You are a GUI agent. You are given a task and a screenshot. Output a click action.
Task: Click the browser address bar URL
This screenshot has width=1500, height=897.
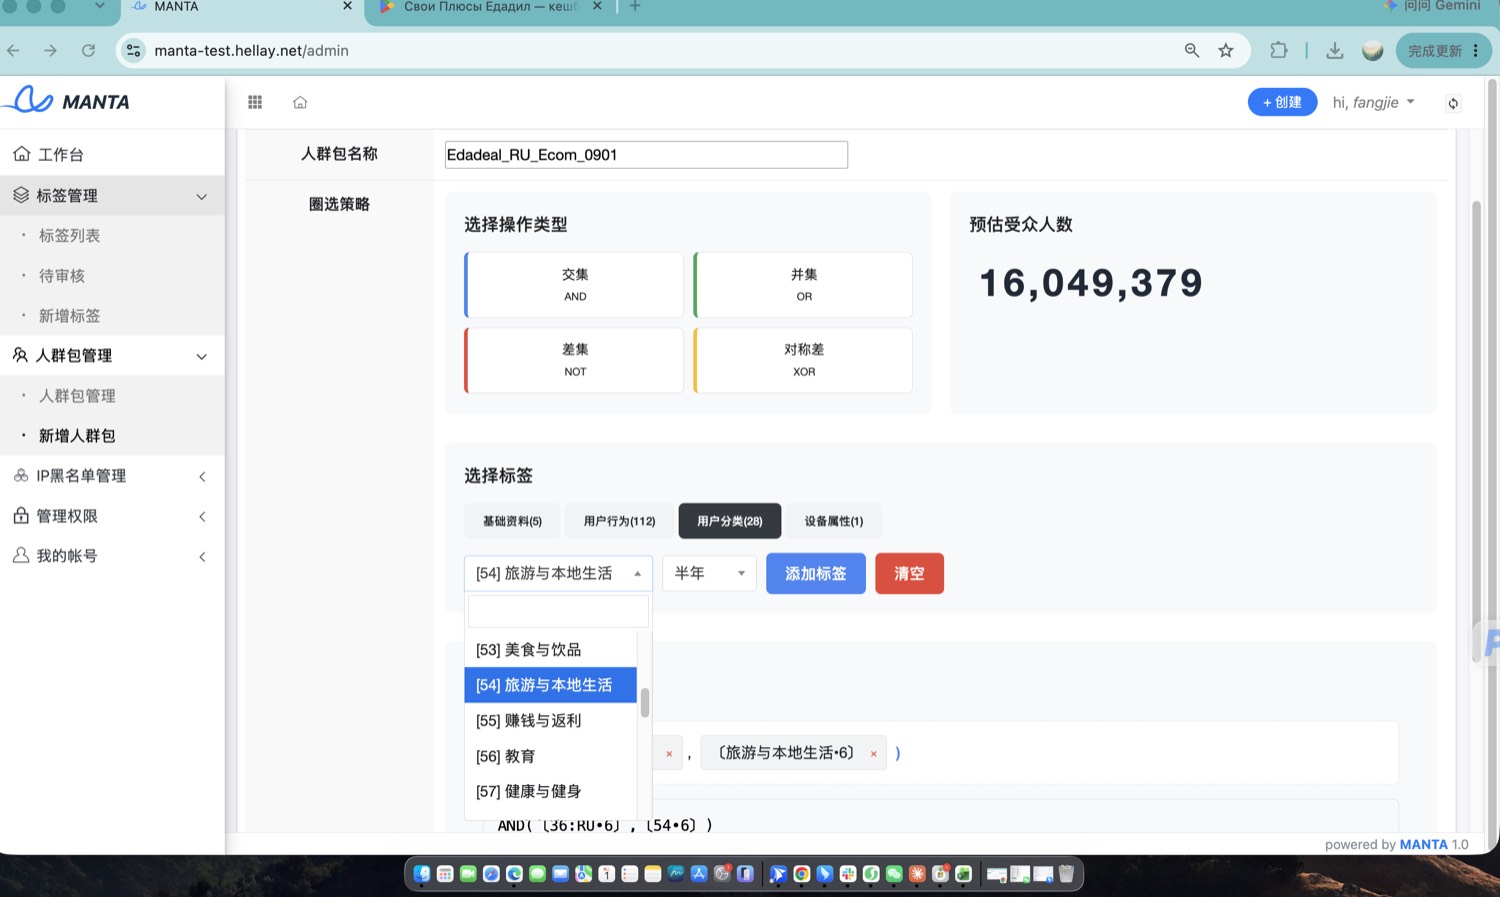251,50
